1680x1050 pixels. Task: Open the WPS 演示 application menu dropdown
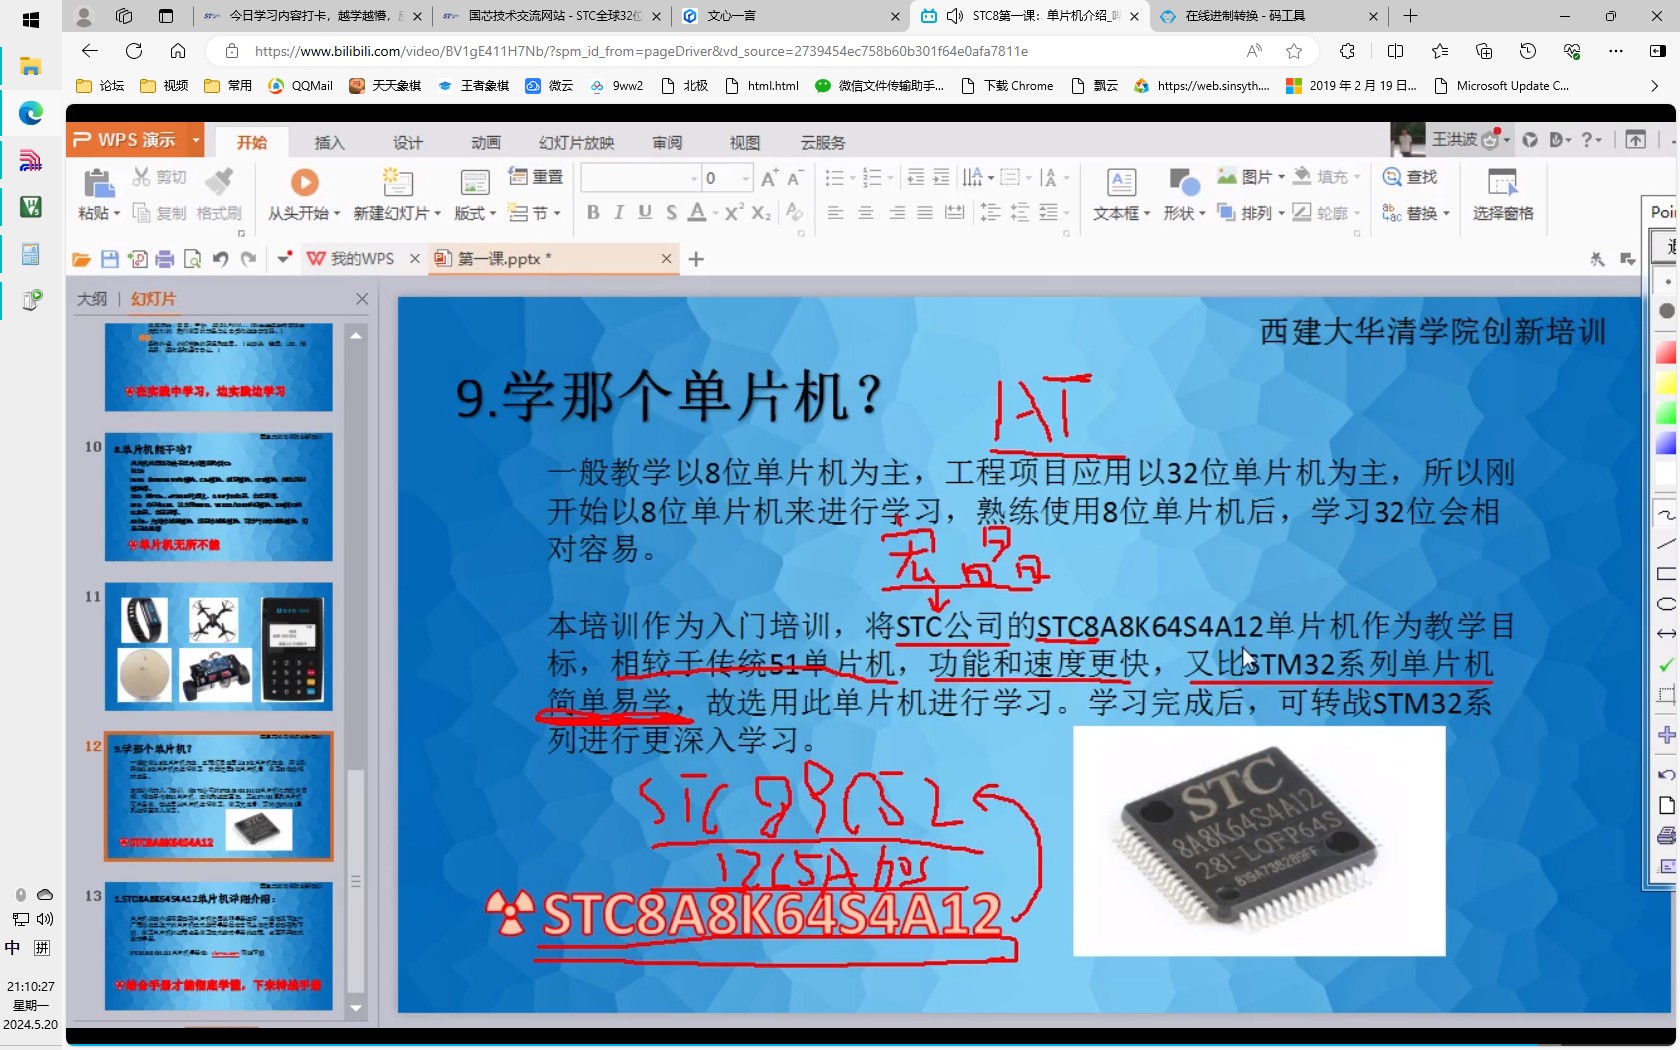pos(196,140)
